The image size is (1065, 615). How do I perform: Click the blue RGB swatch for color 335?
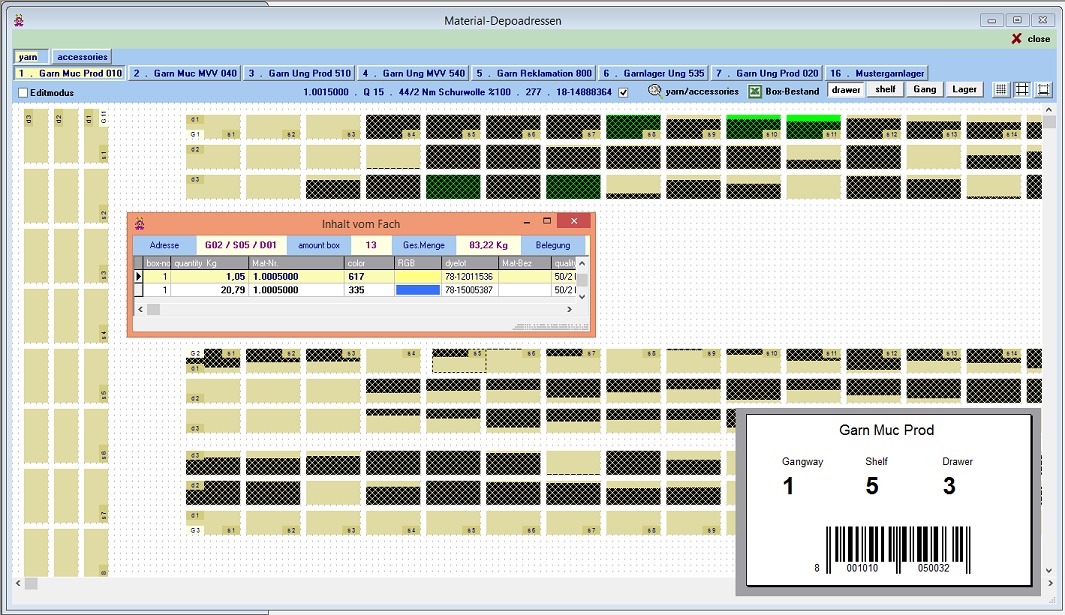pyautogui.click(x=417, y=290)
